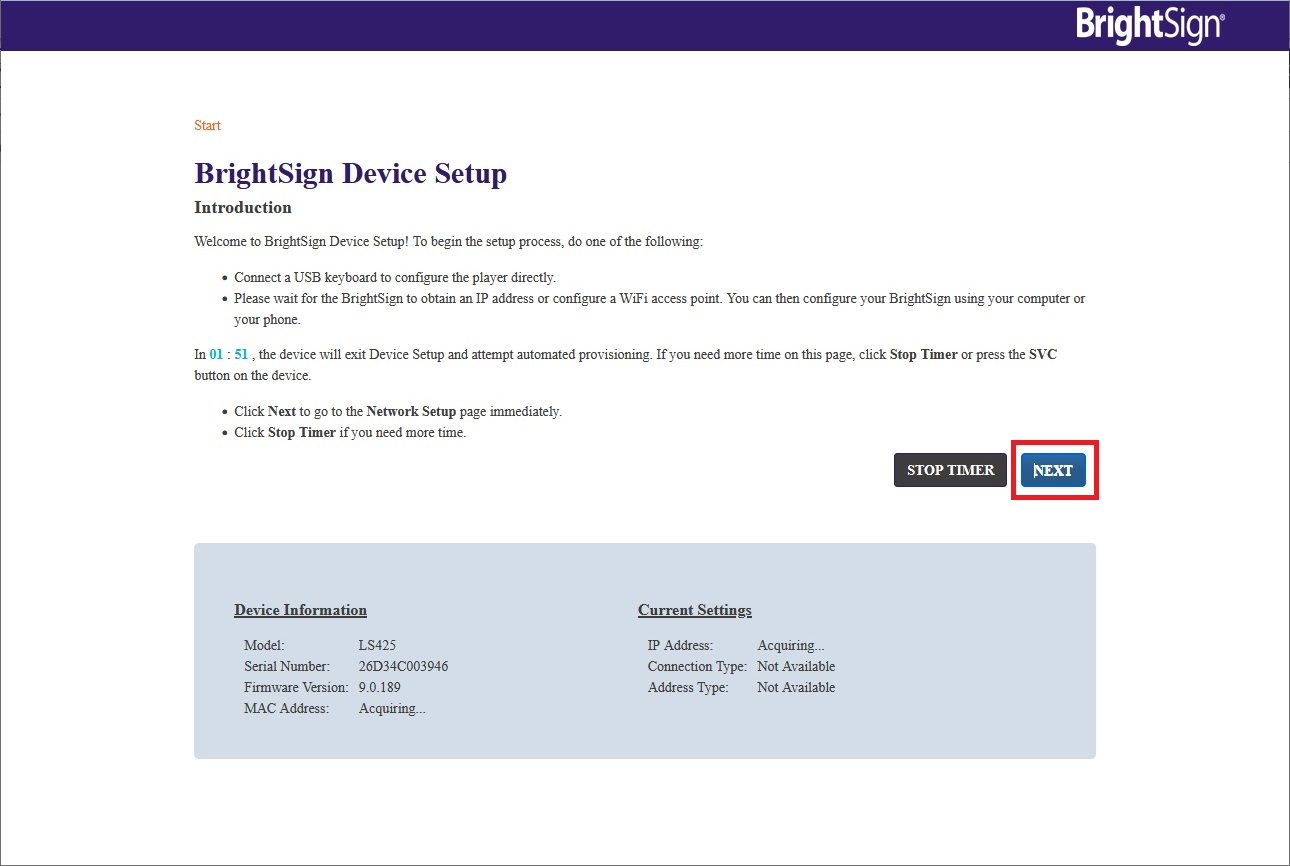The height and width of the screenshot is (866, 1290).
Task: Select the BrightSign Device Setup heading
Action: pyautogui.click(x=350, y=173)
